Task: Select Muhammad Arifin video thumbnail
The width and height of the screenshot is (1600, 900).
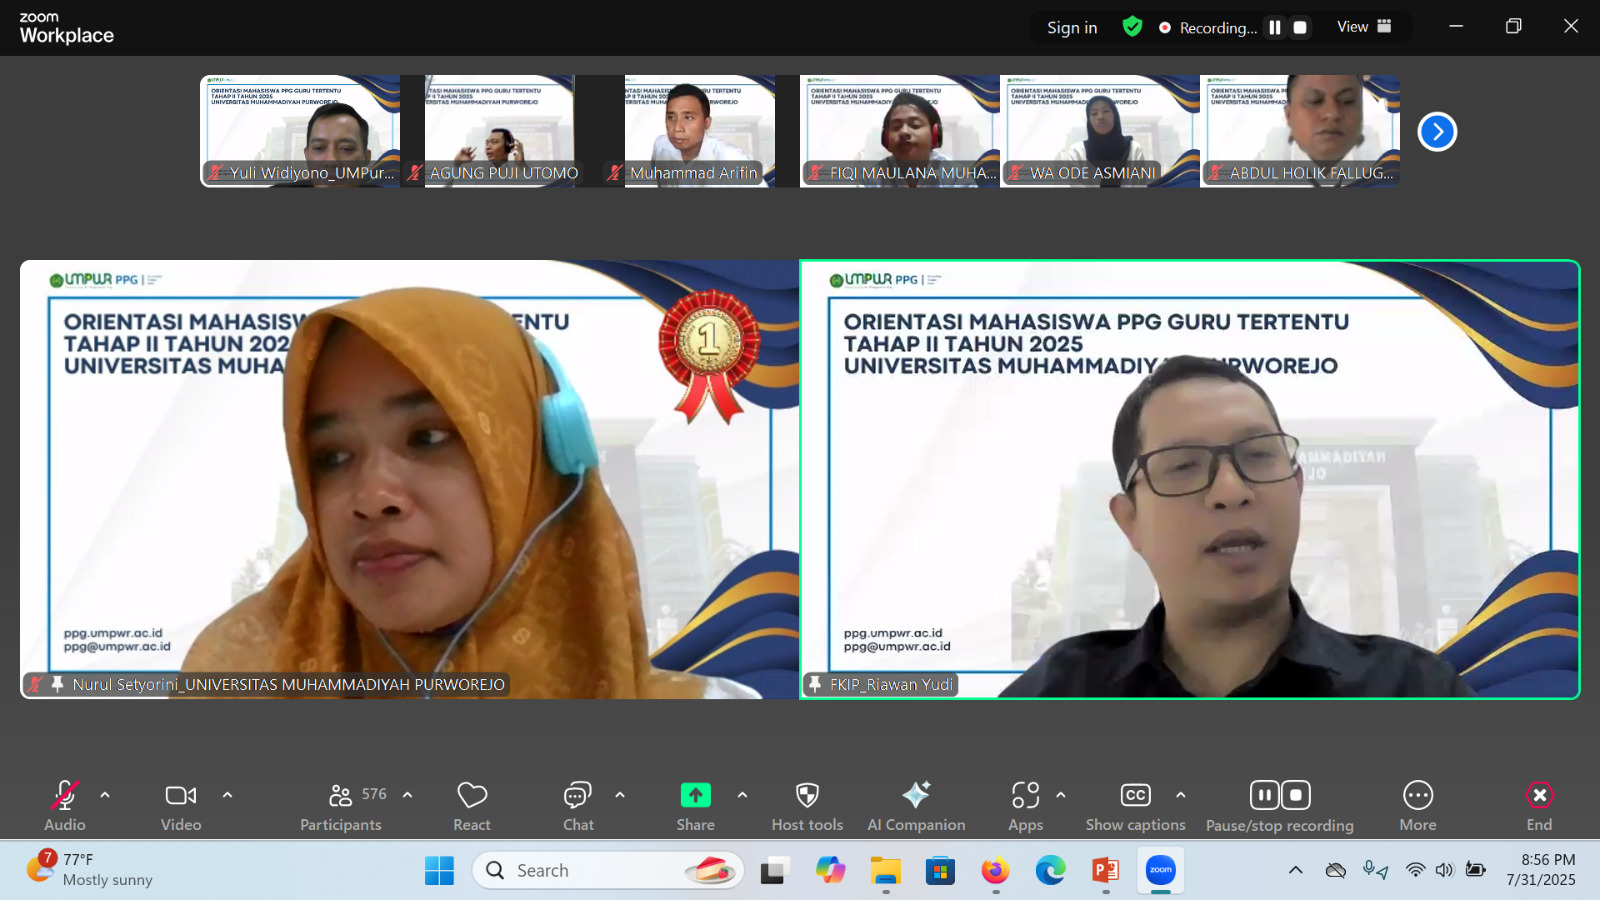Action: point(700,131)
